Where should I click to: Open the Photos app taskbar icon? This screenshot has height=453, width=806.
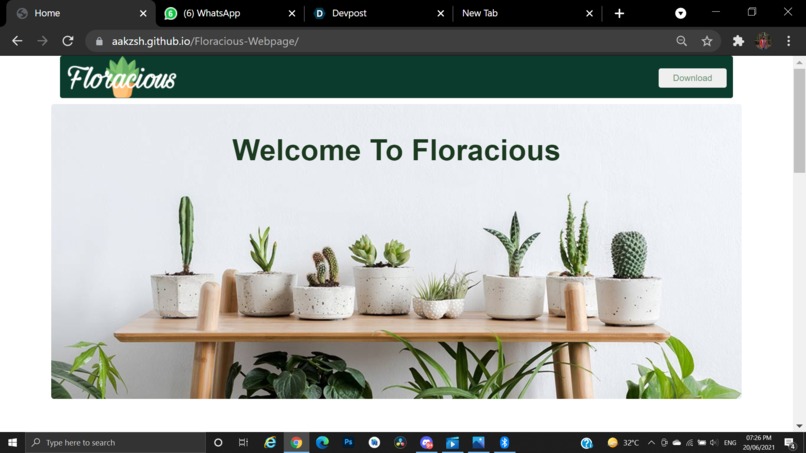(x=478, y=442)
